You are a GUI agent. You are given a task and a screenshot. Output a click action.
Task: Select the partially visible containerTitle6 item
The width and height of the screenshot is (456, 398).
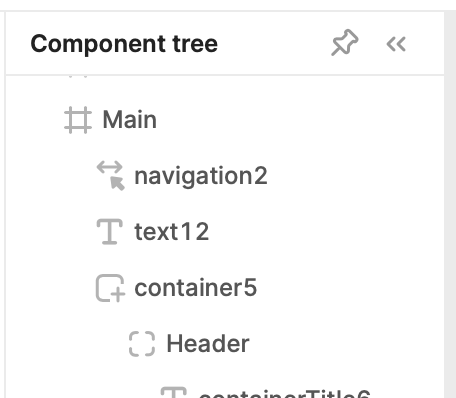pos(285,393)
